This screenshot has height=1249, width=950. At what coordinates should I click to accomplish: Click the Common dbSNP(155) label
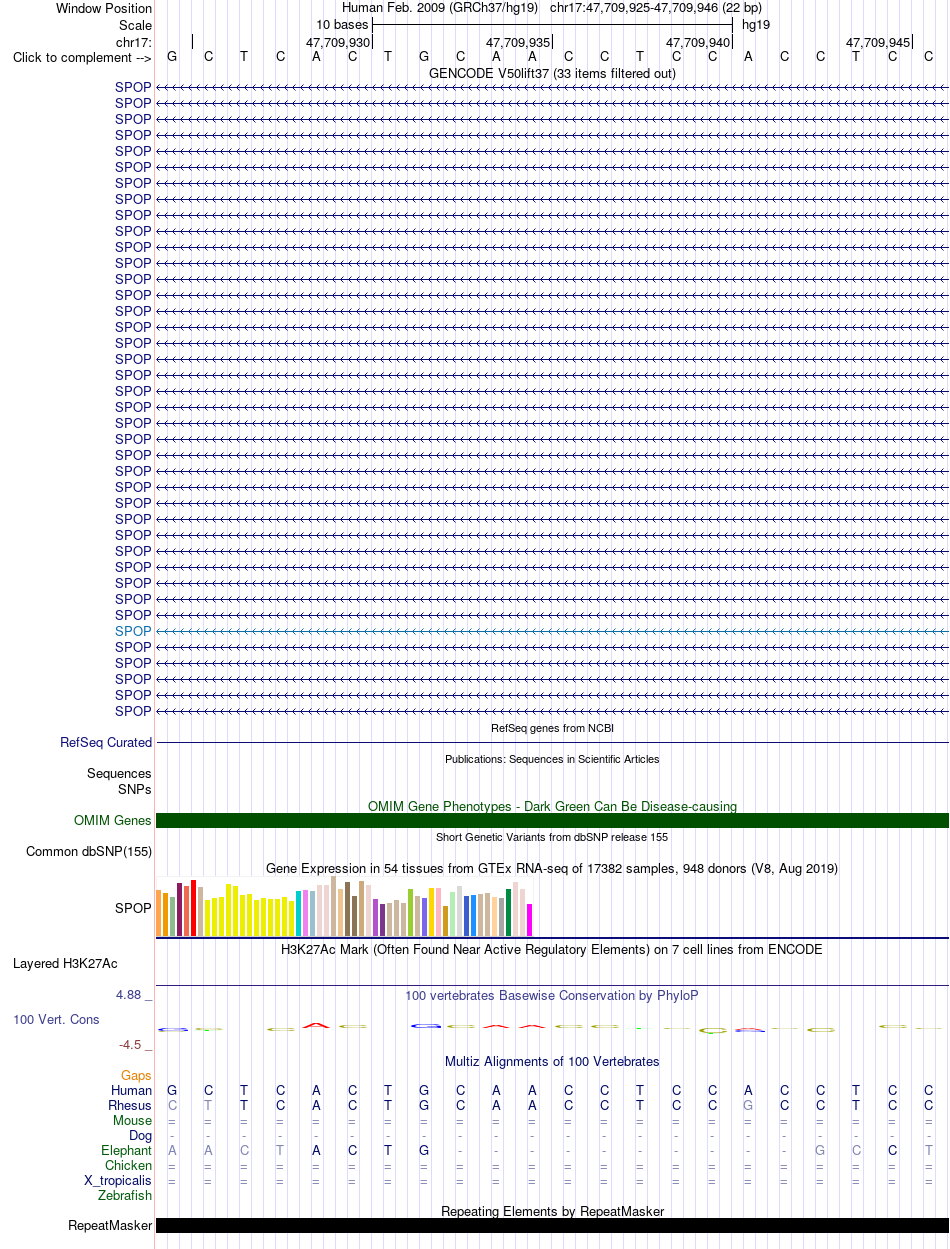(x=89, y=851)
